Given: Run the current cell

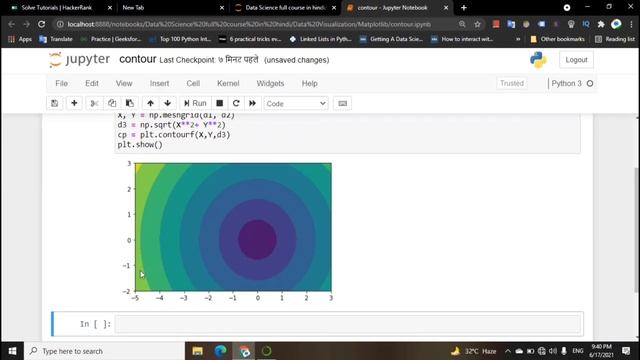Looking at the screenshot, I should click(x=195, y=103).
